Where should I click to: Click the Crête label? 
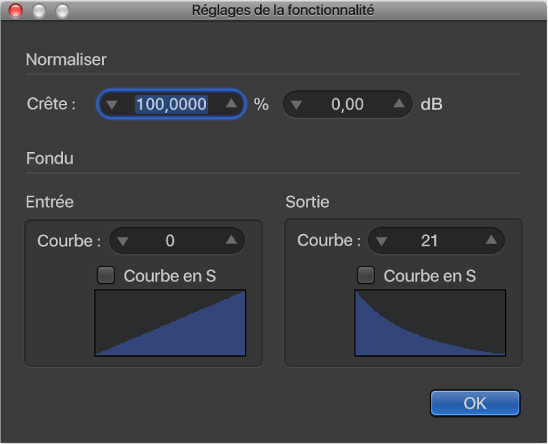point(51,104)
